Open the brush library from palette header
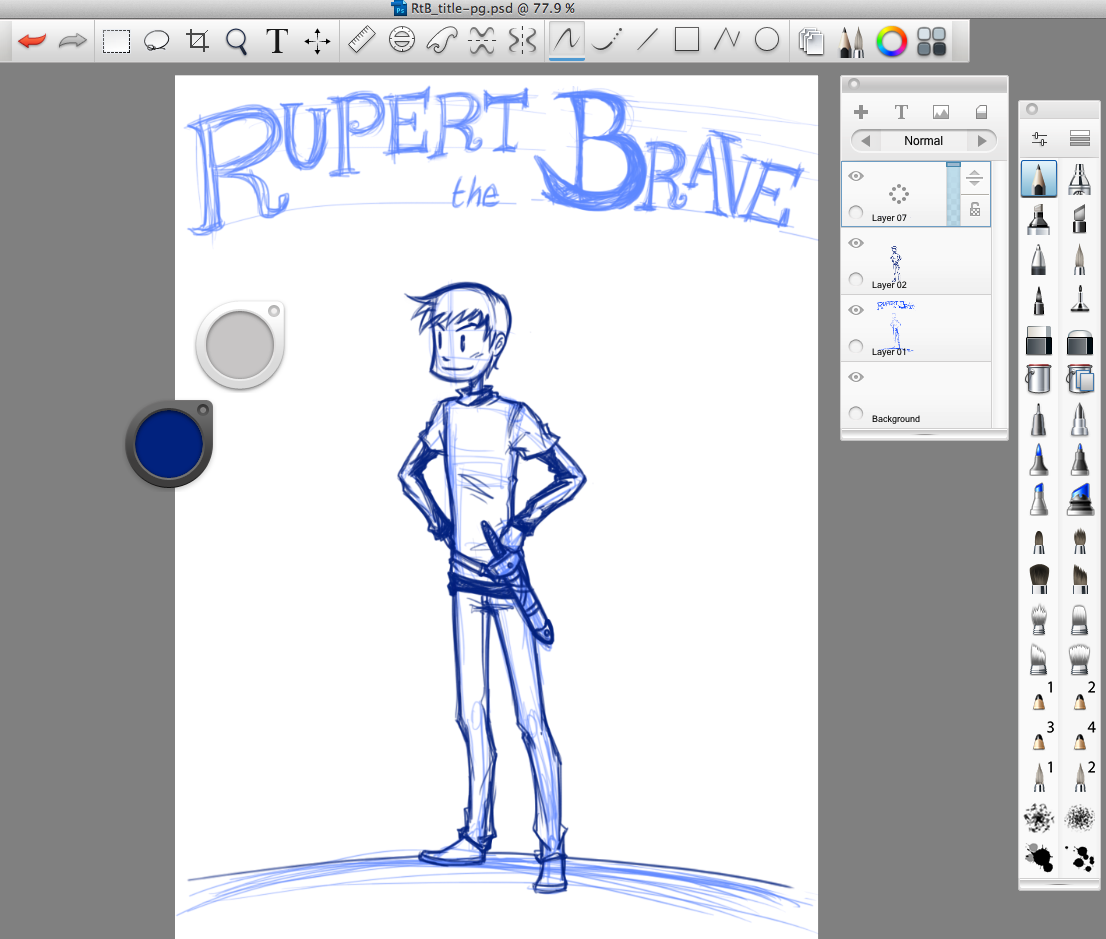Screen dimensions: 1106x939 tap(1079, 138)
